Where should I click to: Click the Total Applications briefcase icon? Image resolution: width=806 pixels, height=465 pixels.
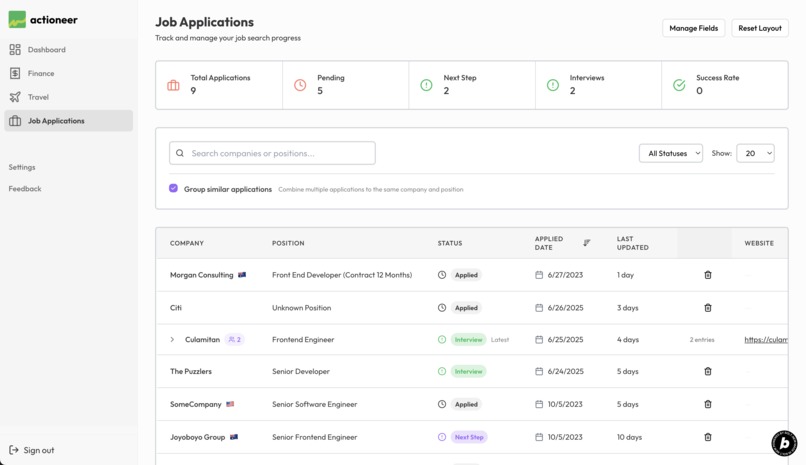173,85
